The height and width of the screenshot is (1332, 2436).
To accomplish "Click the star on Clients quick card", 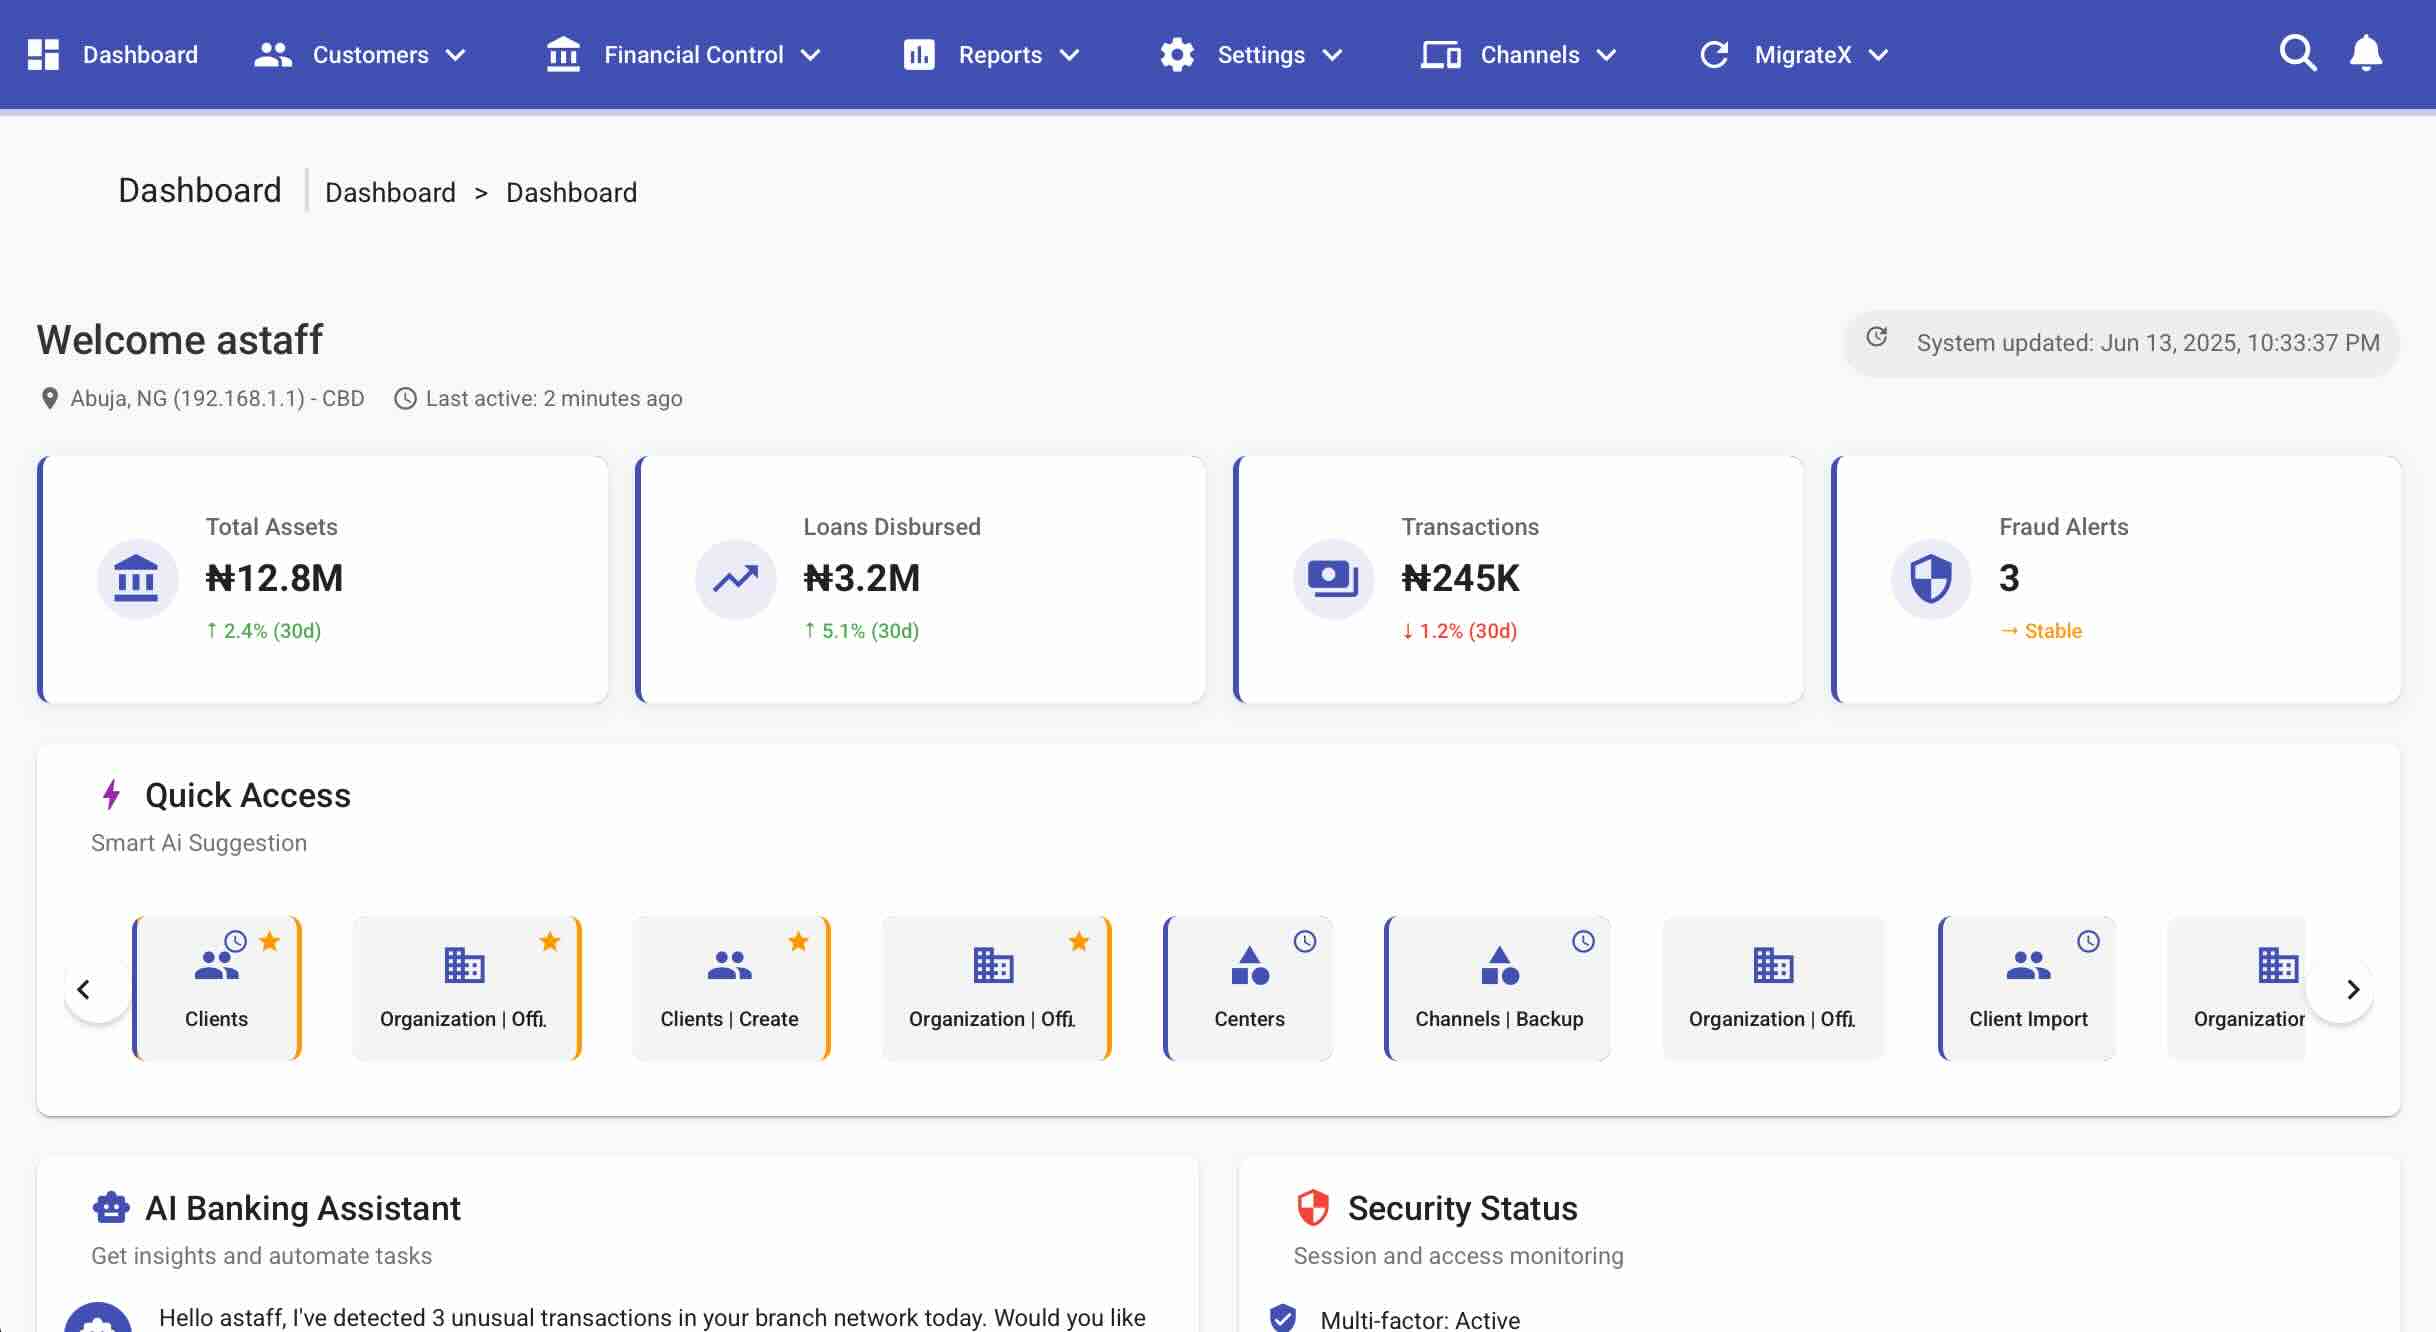I will [270, 941].
